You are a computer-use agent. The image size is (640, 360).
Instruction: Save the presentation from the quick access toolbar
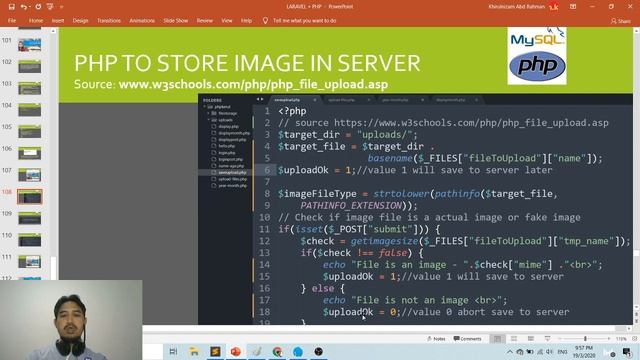(11, 7)
